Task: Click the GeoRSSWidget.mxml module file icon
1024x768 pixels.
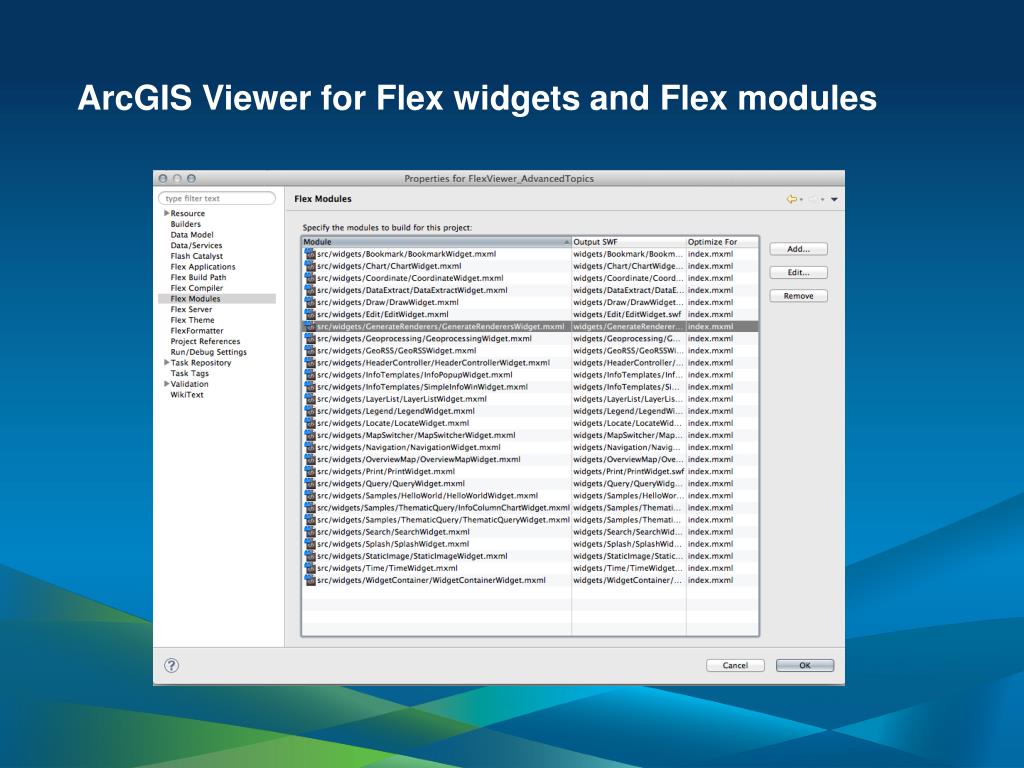Action: click(310, 351)
